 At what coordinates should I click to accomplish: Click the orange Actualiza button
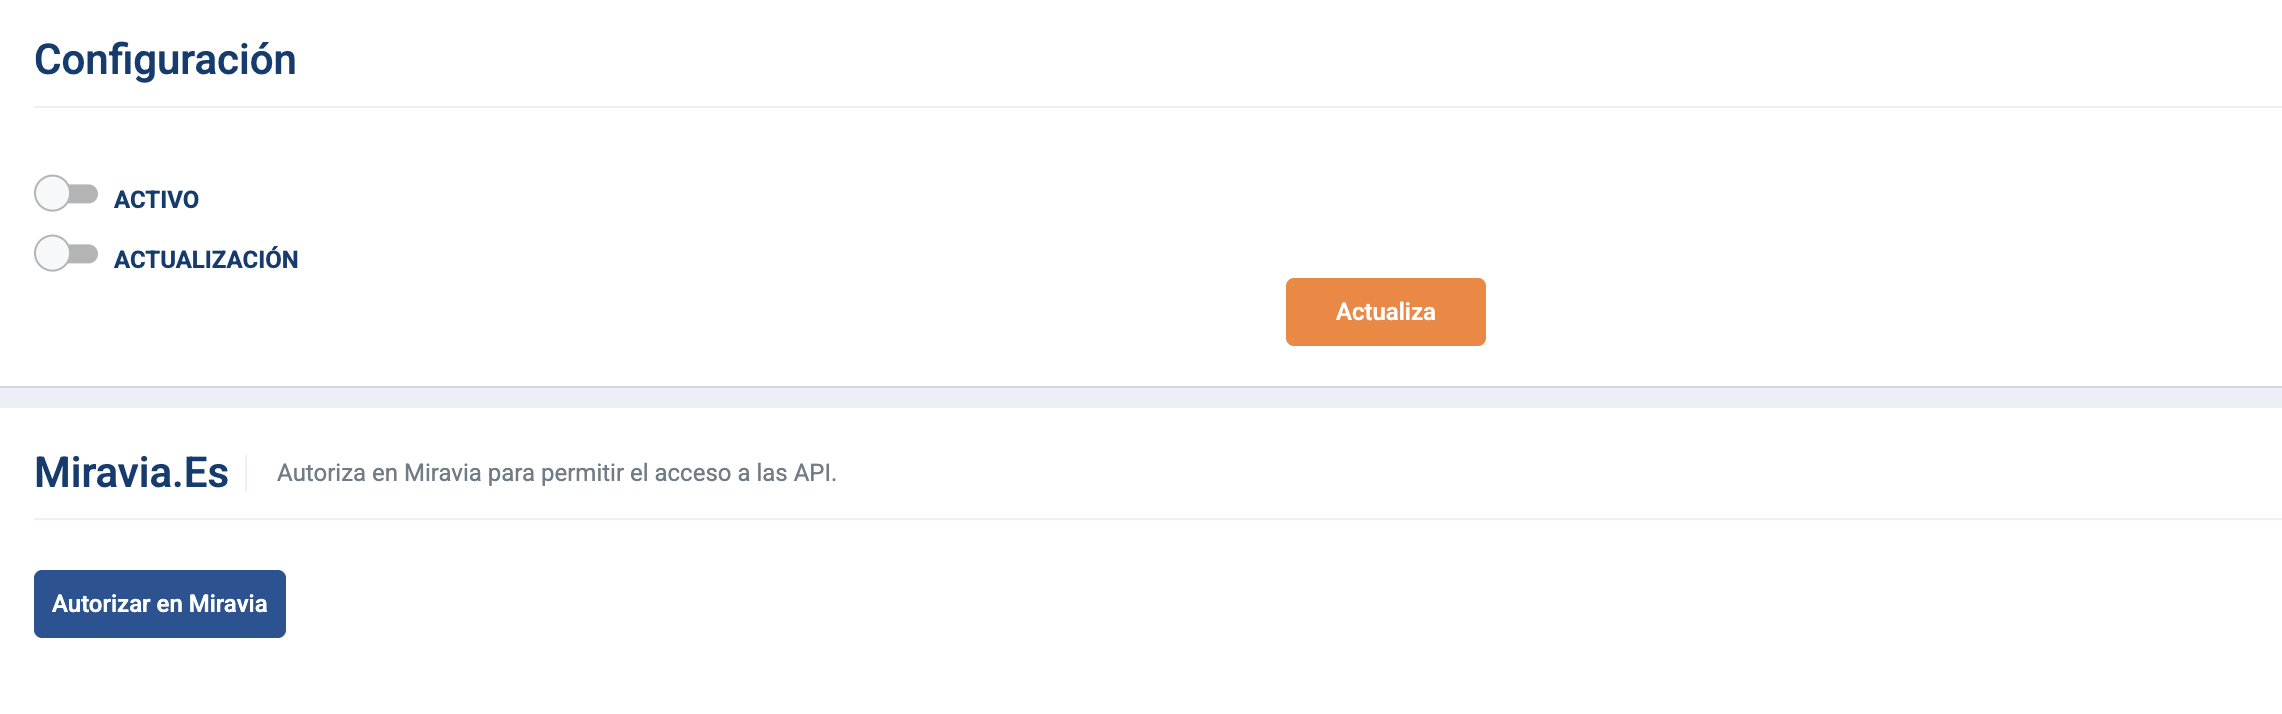pyautogui.click(x=1385, y=312)
